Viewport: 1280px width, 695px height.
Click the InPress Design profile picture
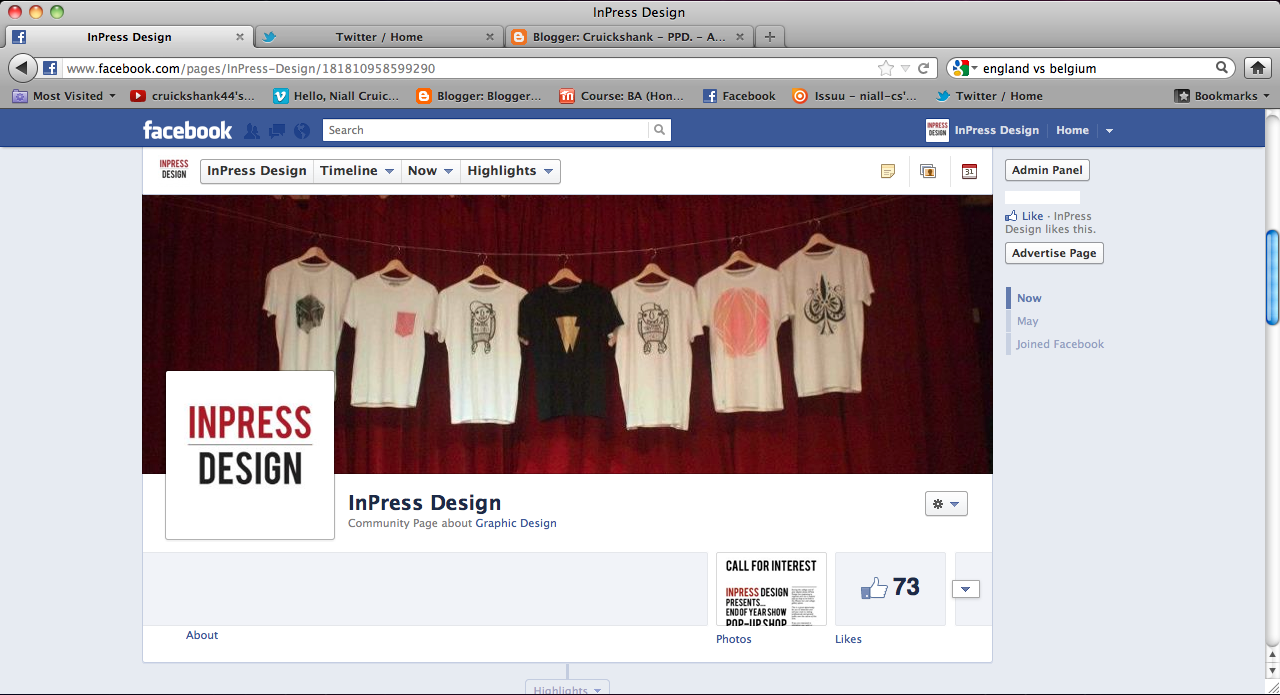point(250,455)
